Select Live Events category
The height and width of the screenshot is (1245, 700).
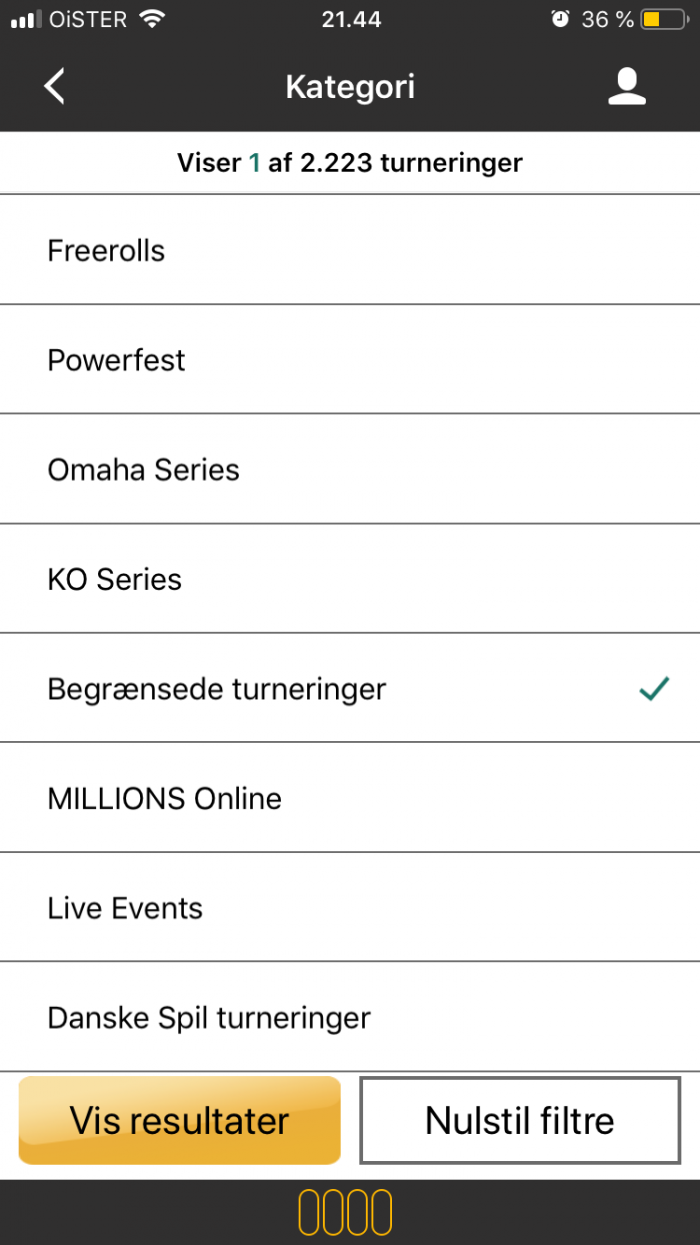350,908
